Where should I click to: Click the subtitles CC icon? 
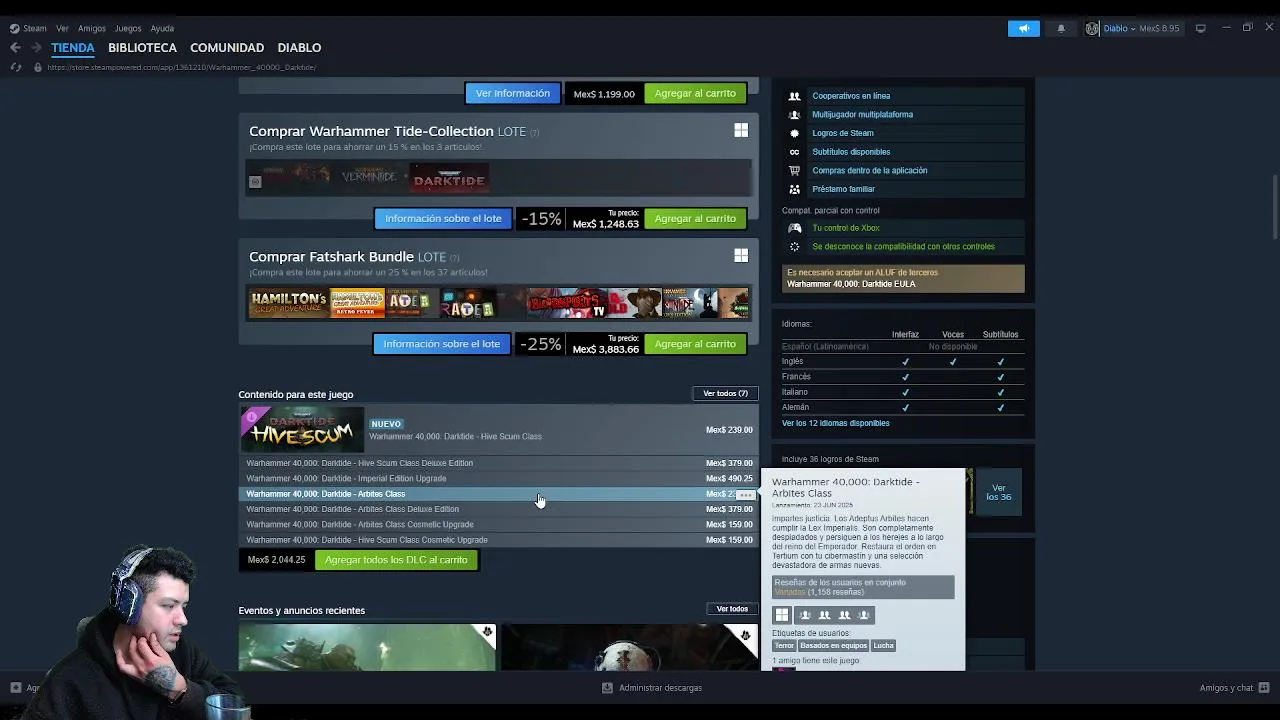pos(794,152)
